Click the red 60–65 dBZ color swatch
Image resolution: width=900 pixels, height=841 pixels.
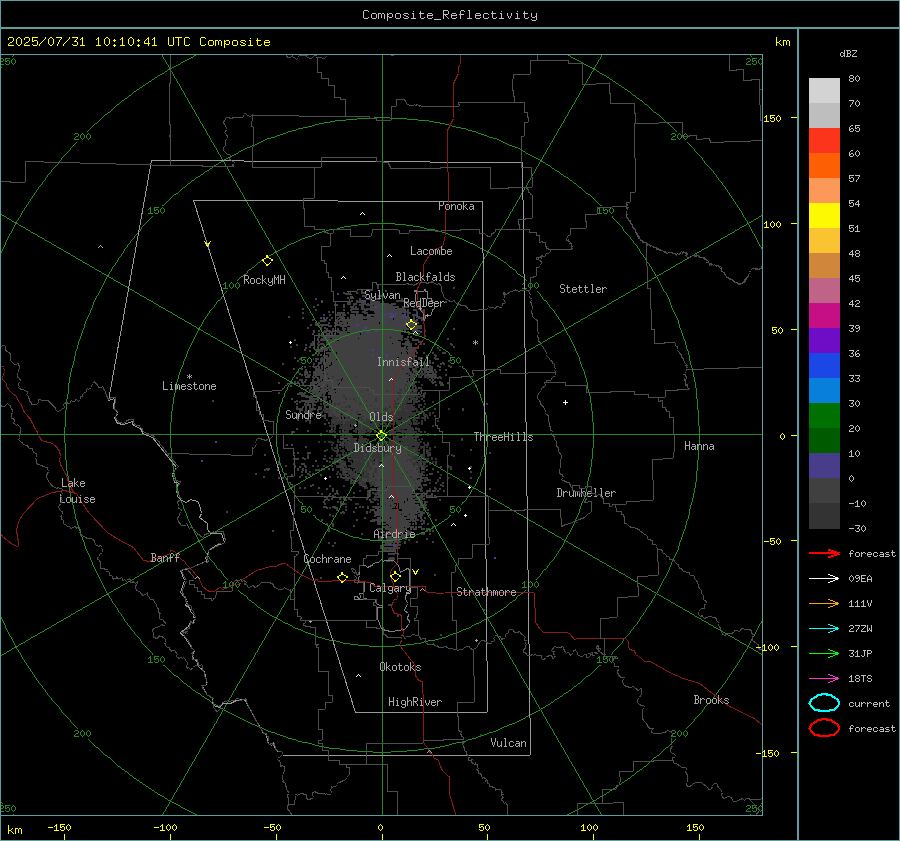click(x=824, y=141)
